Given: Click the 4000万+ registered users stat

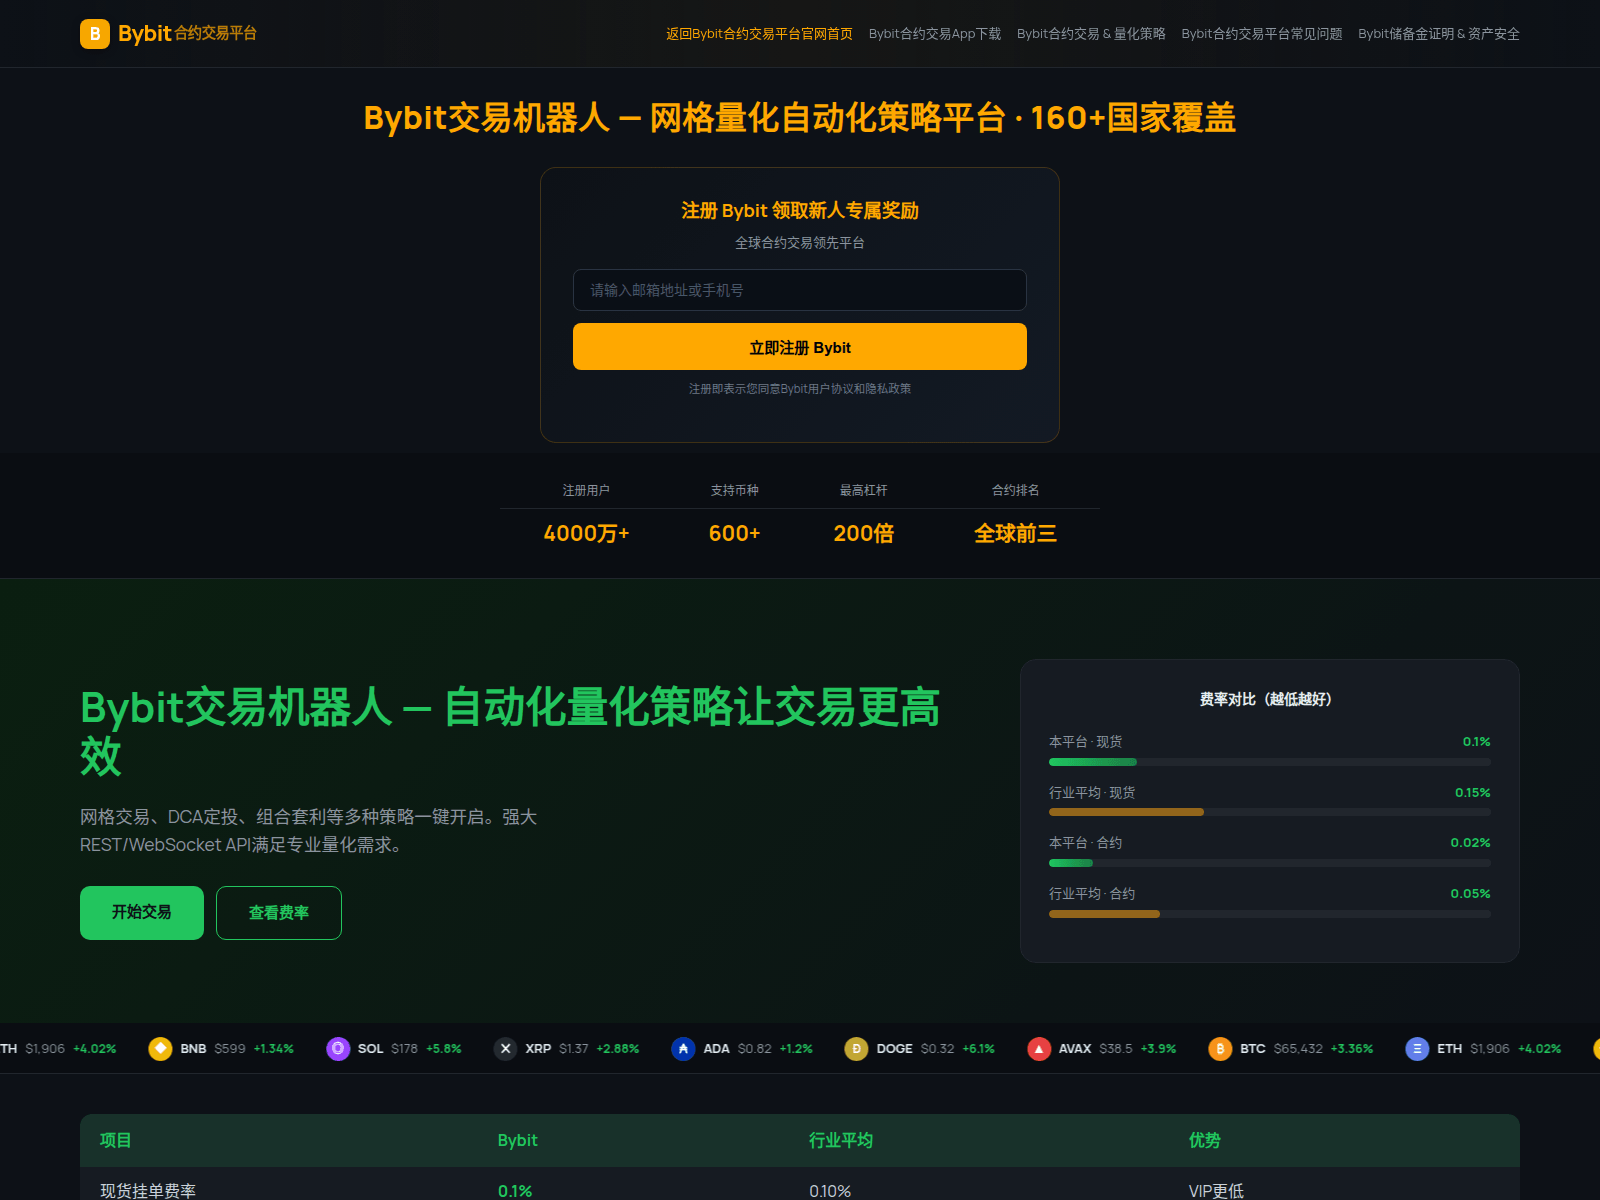Looking at the screenshot, I should coord(586,534).
